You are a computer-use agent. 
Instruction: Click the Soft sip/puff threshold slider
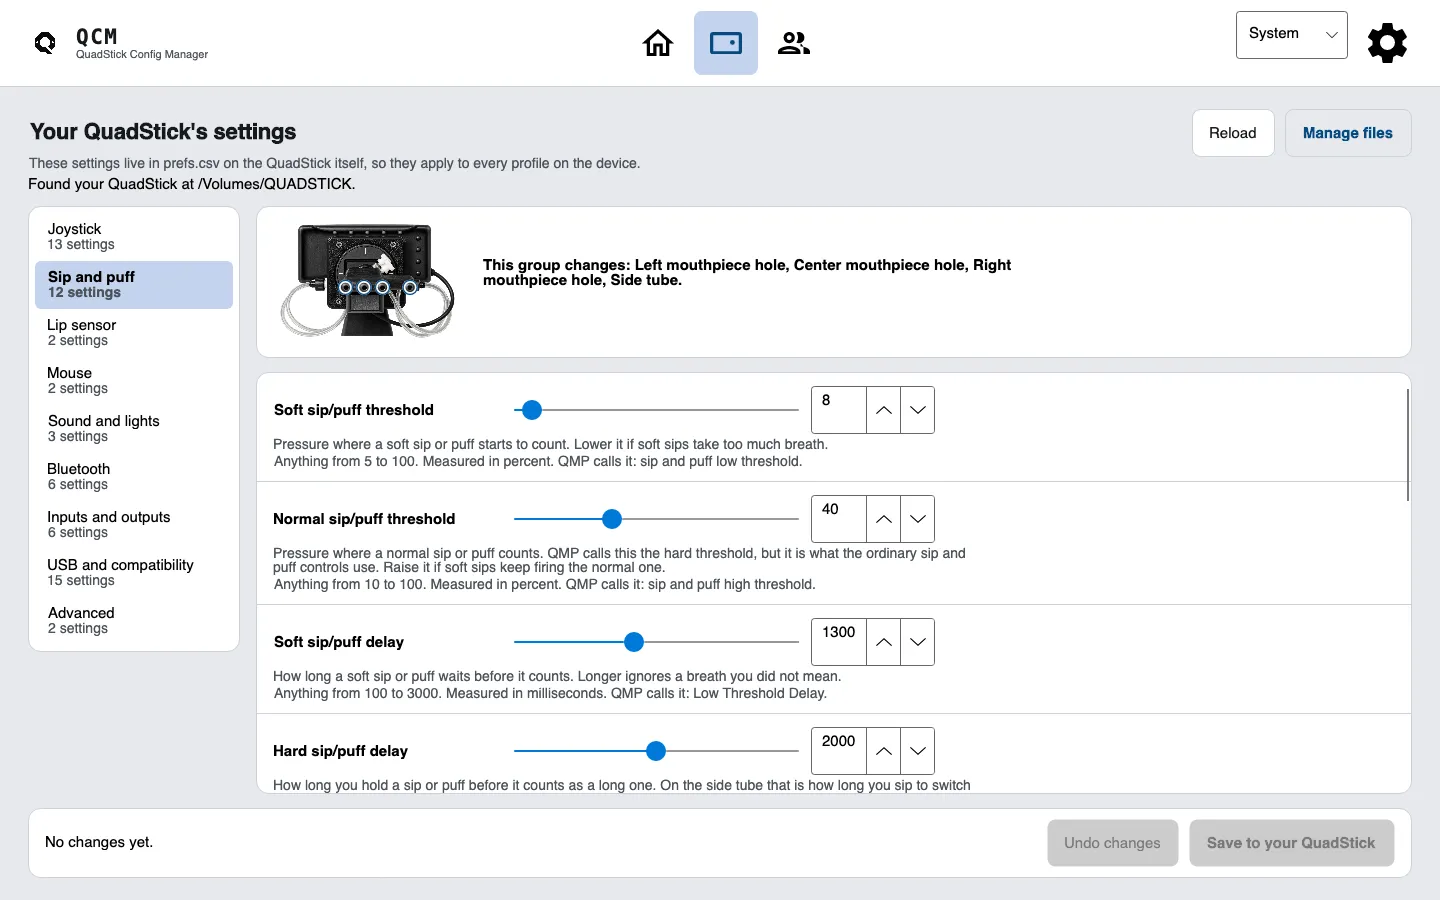point(656,410)
